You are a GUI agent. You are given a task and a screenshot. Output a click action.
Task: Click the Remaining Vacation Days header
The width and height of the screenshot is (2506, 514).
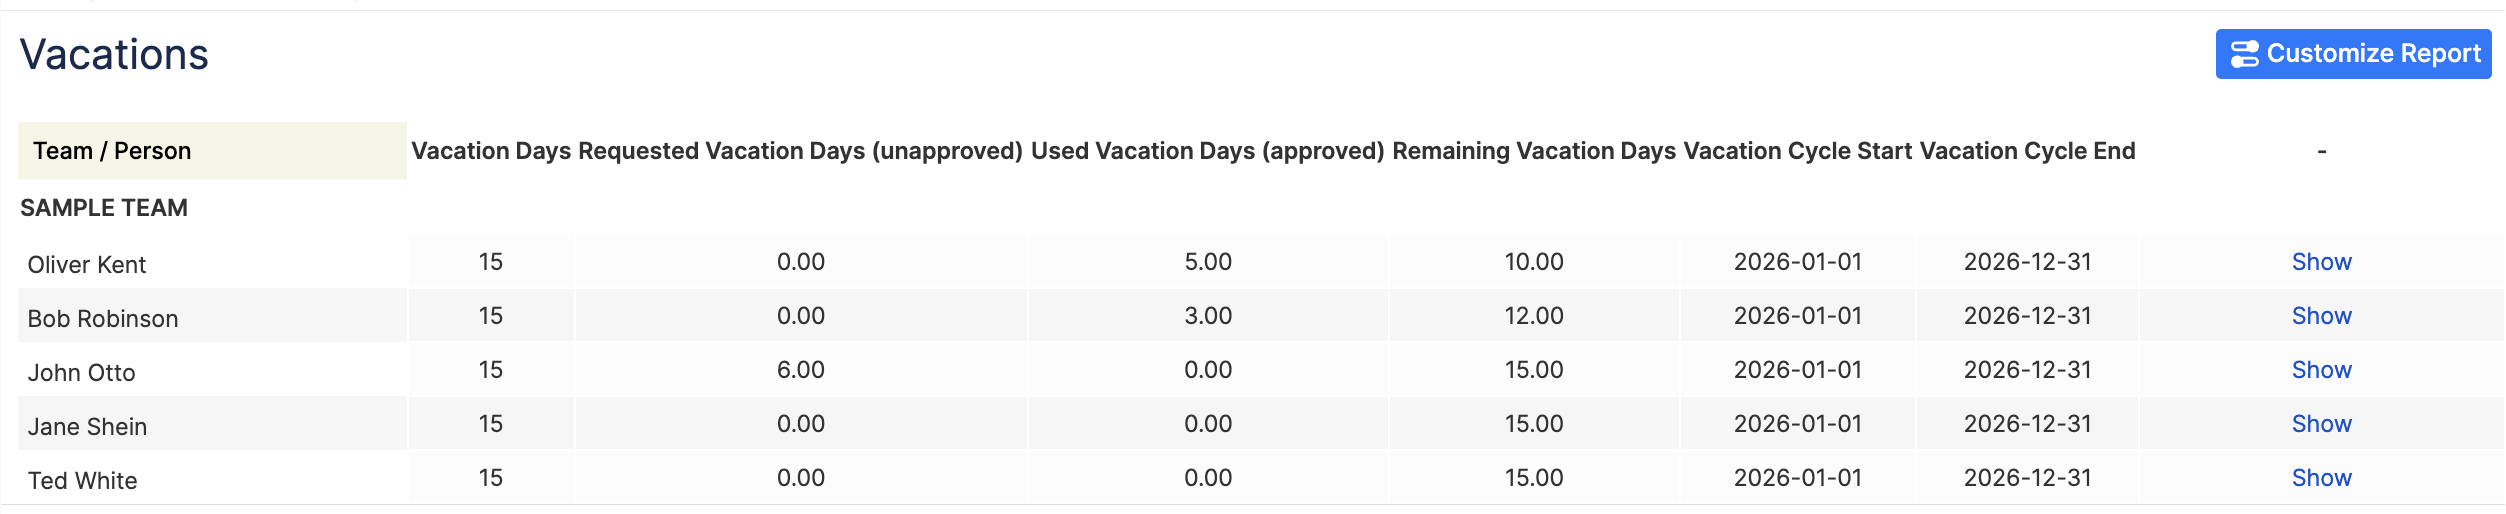point(1533,151)
